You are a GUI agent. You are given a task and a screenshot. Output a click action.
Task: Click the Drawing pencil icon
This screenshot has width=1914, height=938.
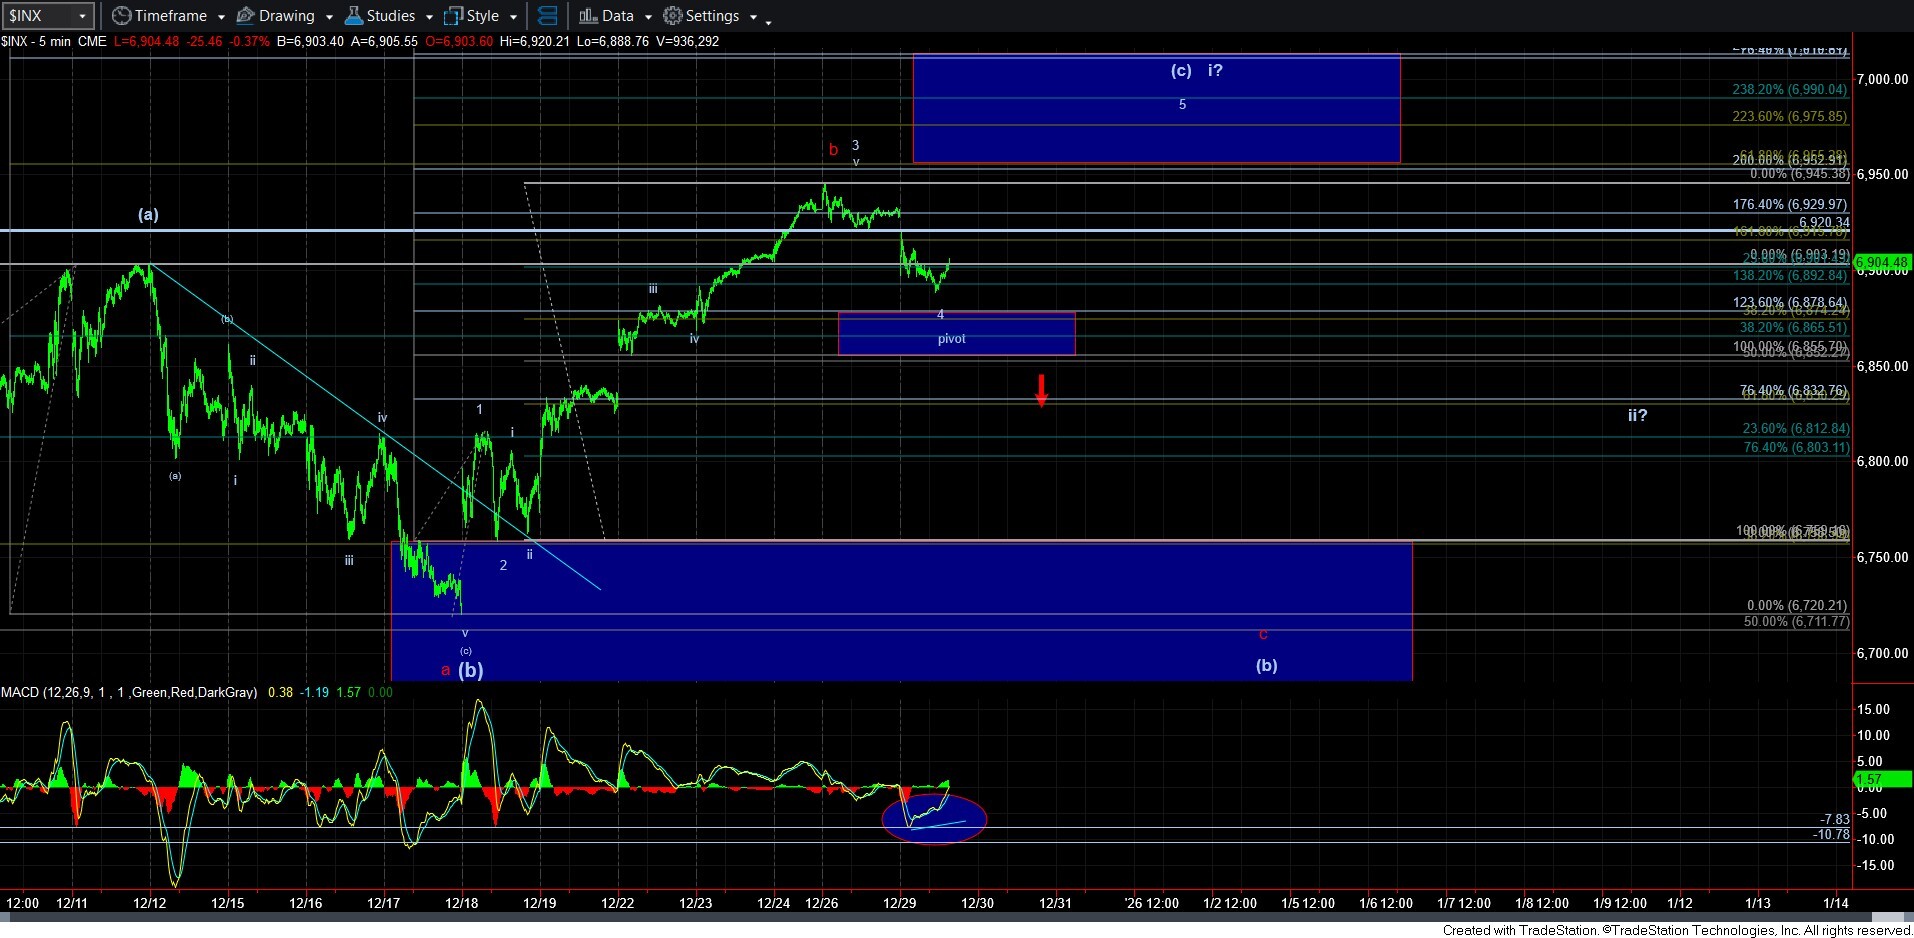[x=245, y=16]
